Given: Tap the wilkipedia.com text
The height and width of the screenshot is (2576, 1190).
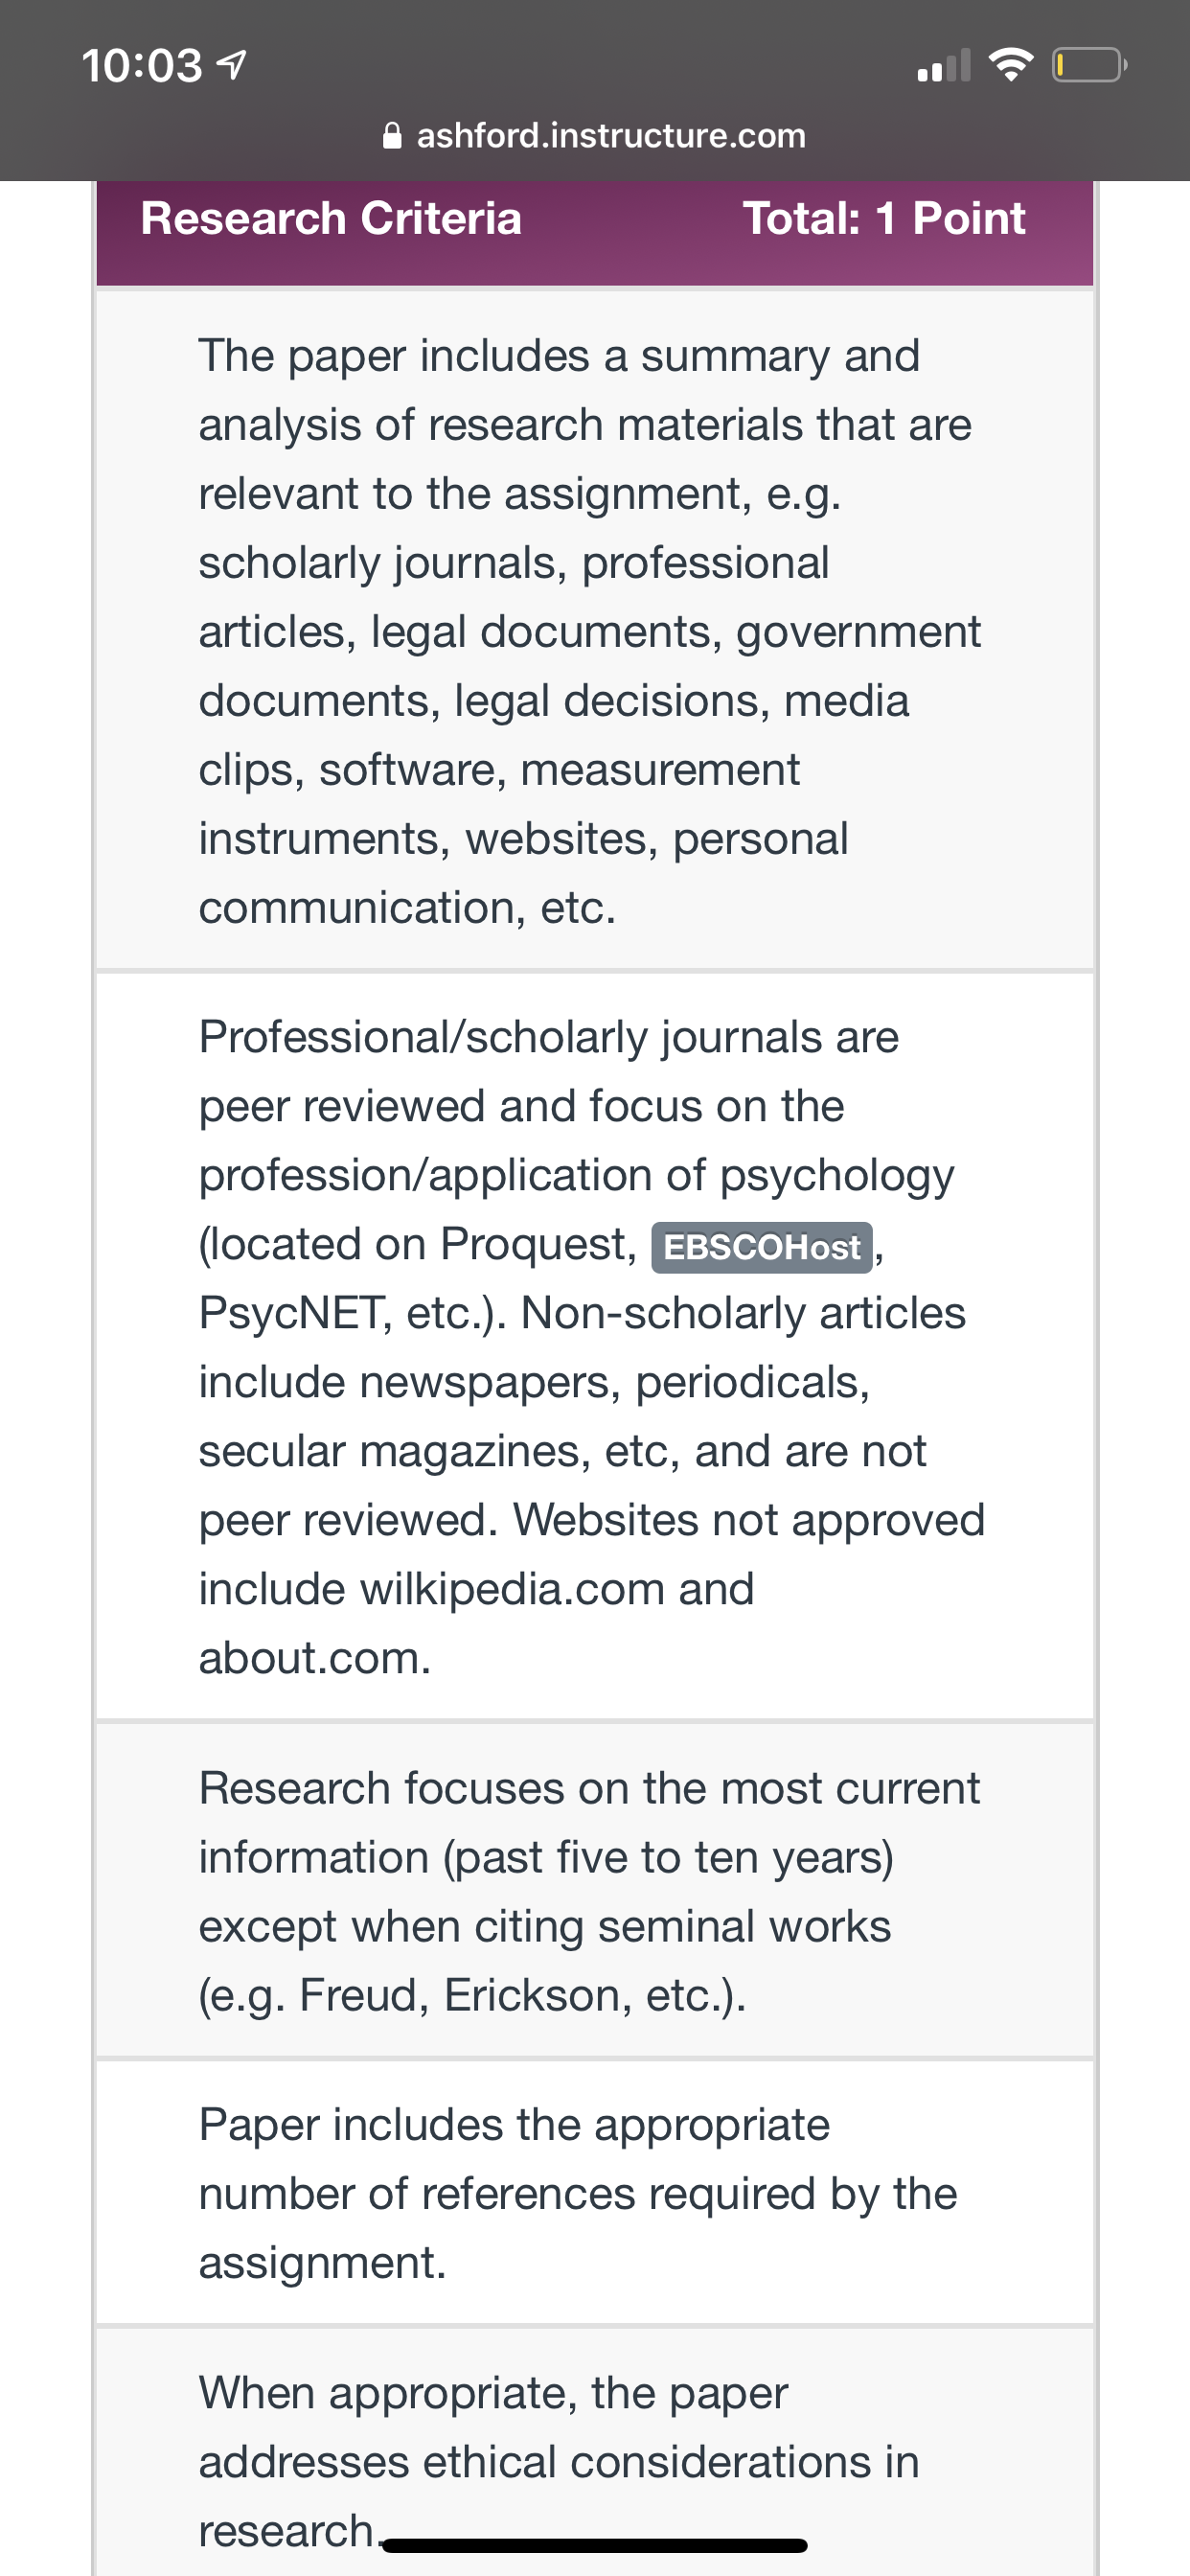Looking at the screenshot, I should [512, 1589].
